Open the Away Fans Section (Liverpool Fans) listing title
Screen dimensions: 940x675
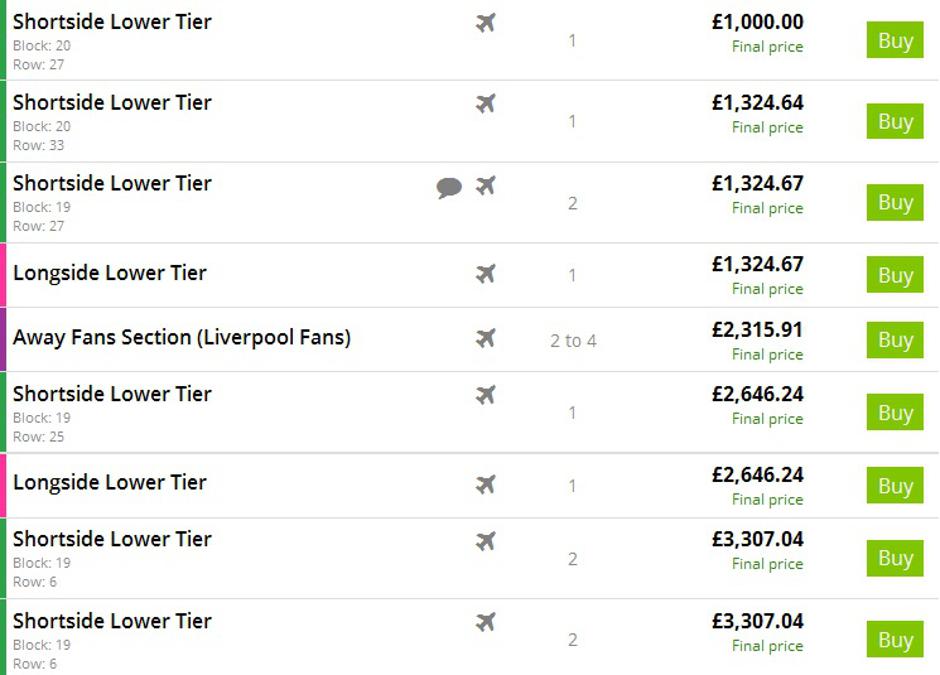(181, 338)
